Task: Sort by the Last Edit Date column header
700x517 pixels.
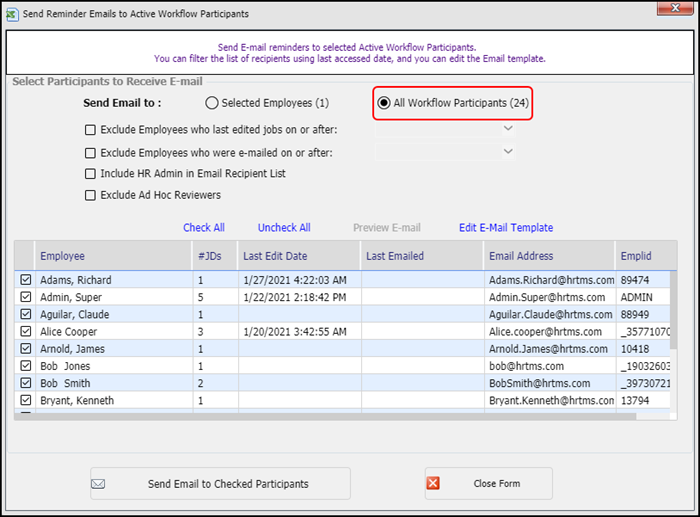Action: click(x=274, y=256)
